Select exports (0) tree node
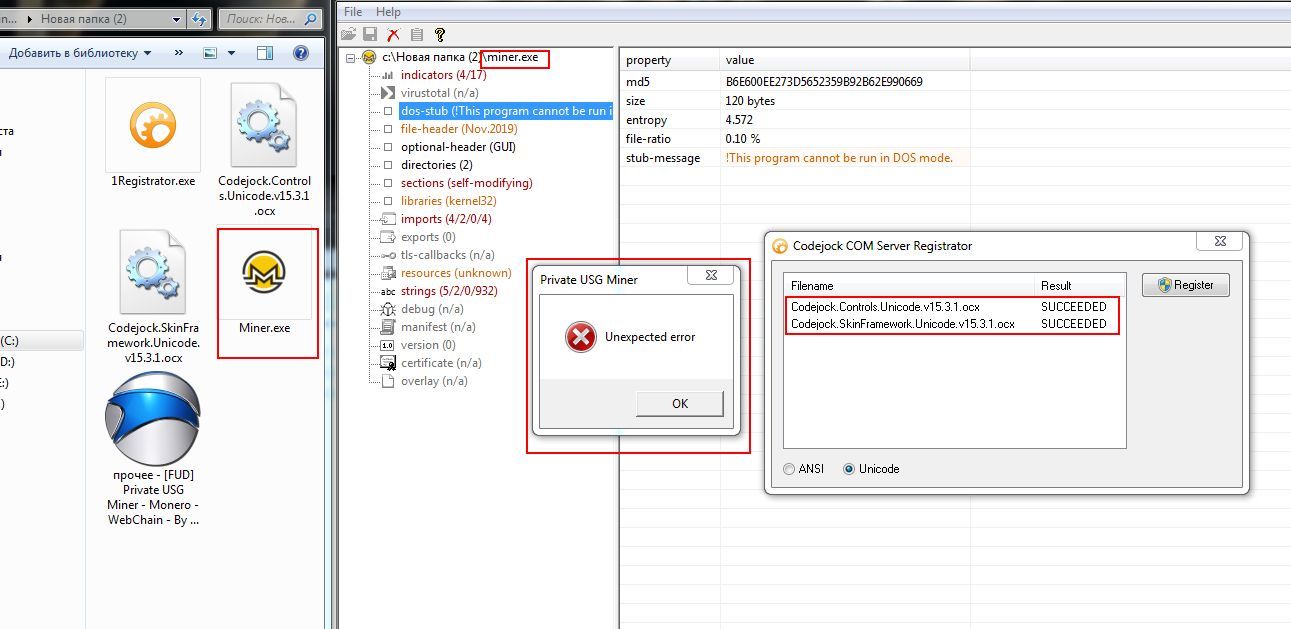The width and height of the screenshot is (1291, 629). [428, 237]
